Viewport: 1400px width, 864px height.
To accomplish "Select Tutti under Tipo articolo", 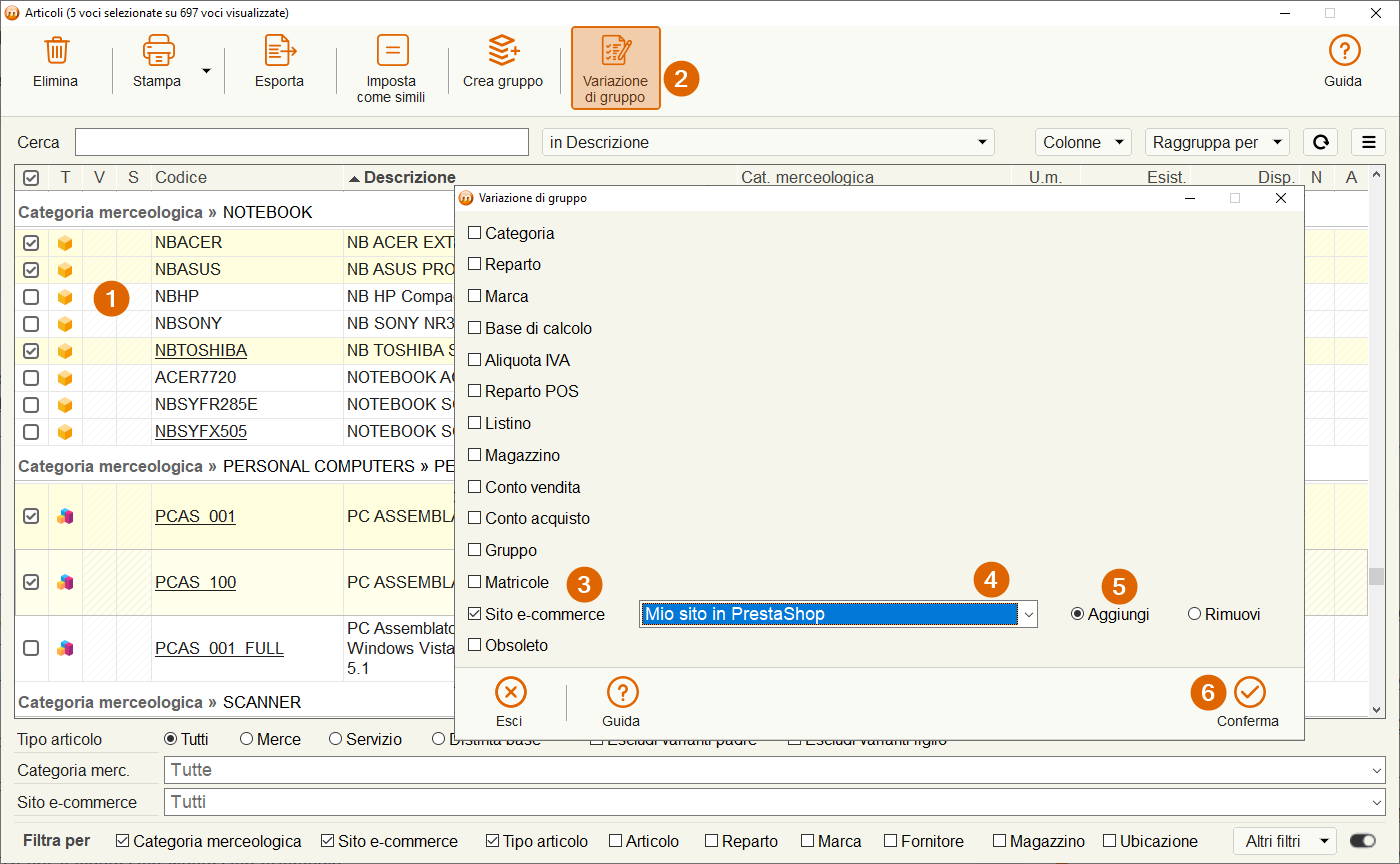I will [170, 739].
